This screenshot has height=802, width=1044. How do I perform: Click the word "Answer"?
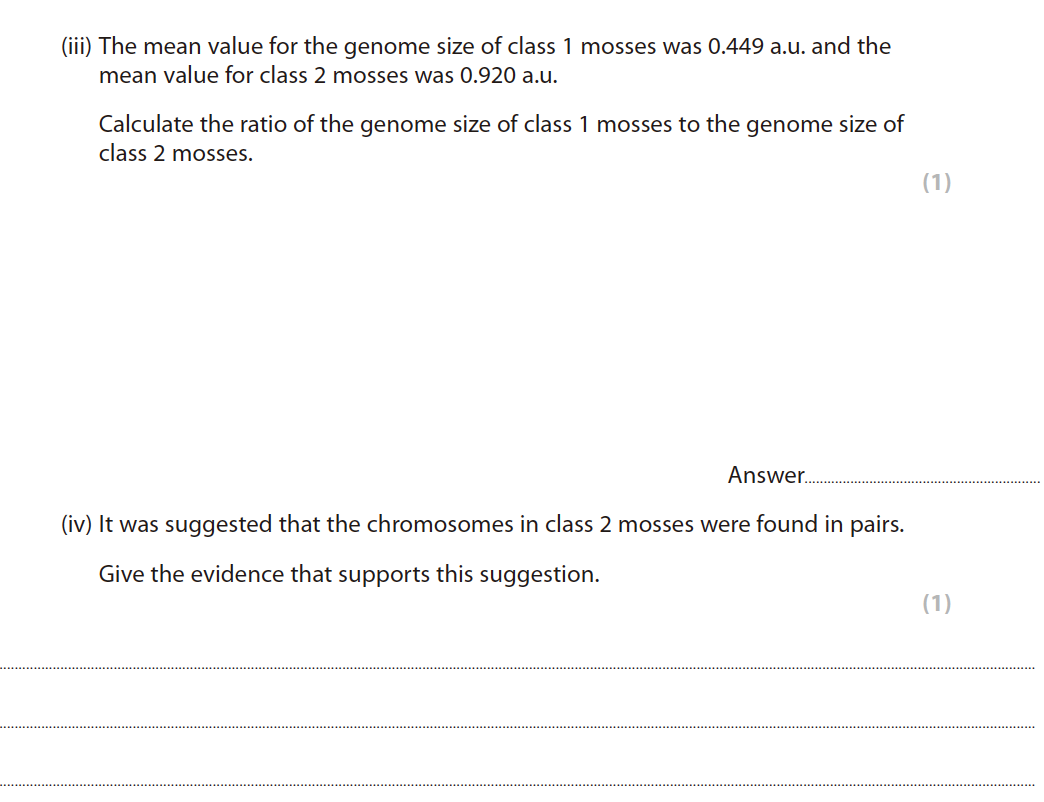[x=766, y=475]
